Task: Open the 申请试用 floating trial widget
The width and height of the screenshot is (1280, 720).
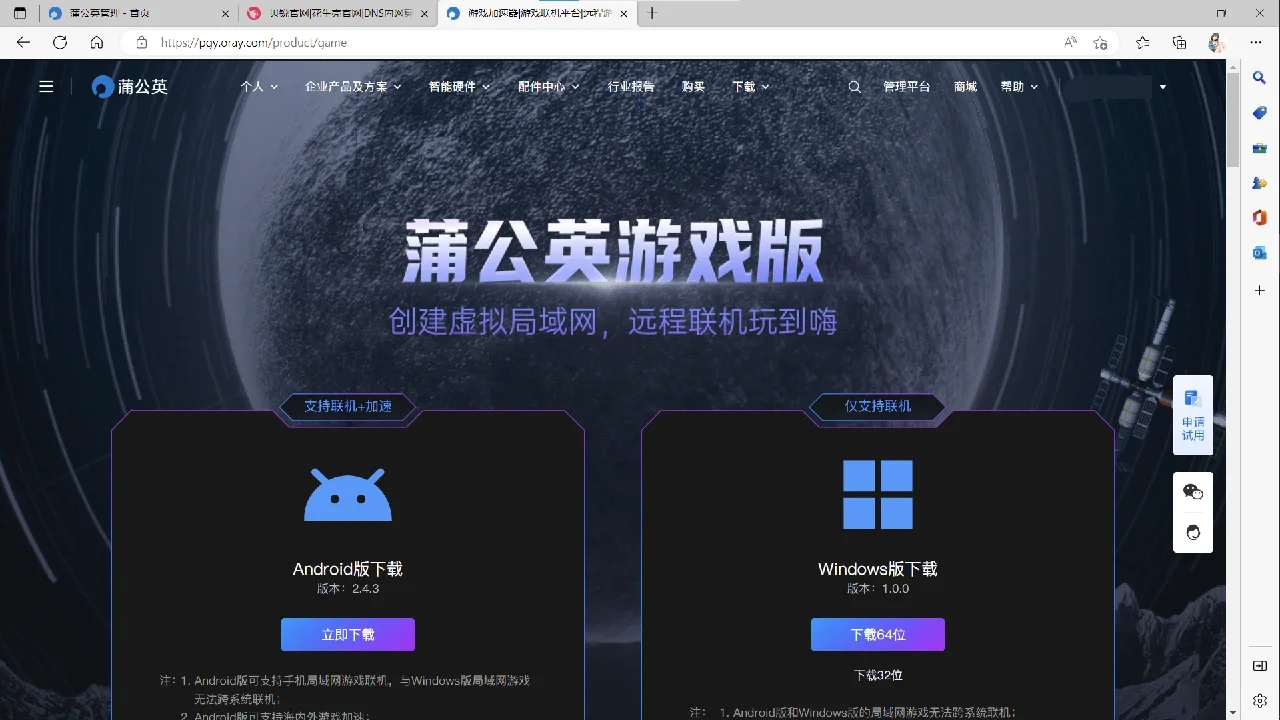Action: click(1192, 415)
